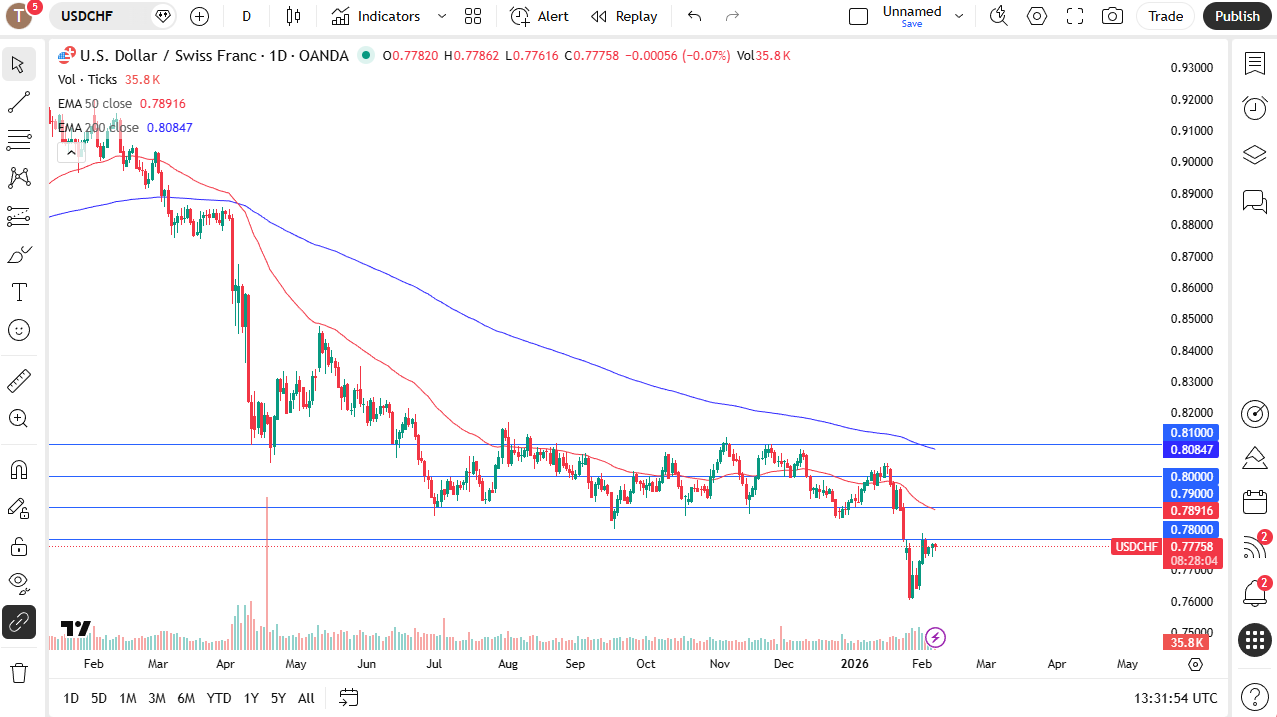Expand the indicators favorites dropdown arrow
Viewport: 1277px width, 717px height.
coord(441,16)
